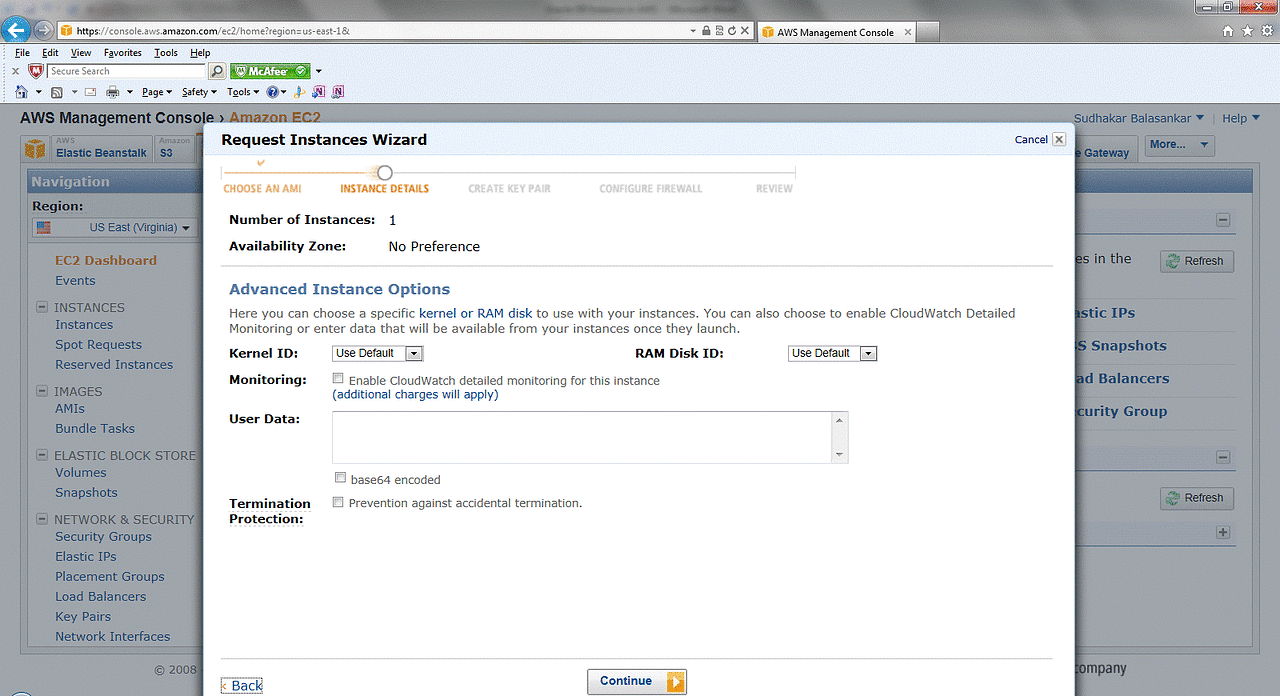Click the first OneNote toolbar icon

tap(318, 92)
